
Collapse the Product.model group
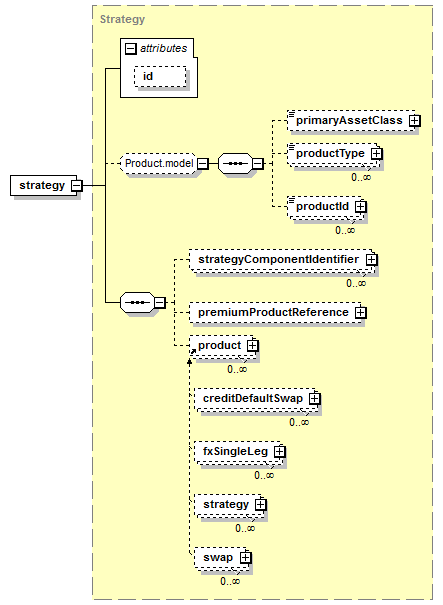(x=203, y=164)
